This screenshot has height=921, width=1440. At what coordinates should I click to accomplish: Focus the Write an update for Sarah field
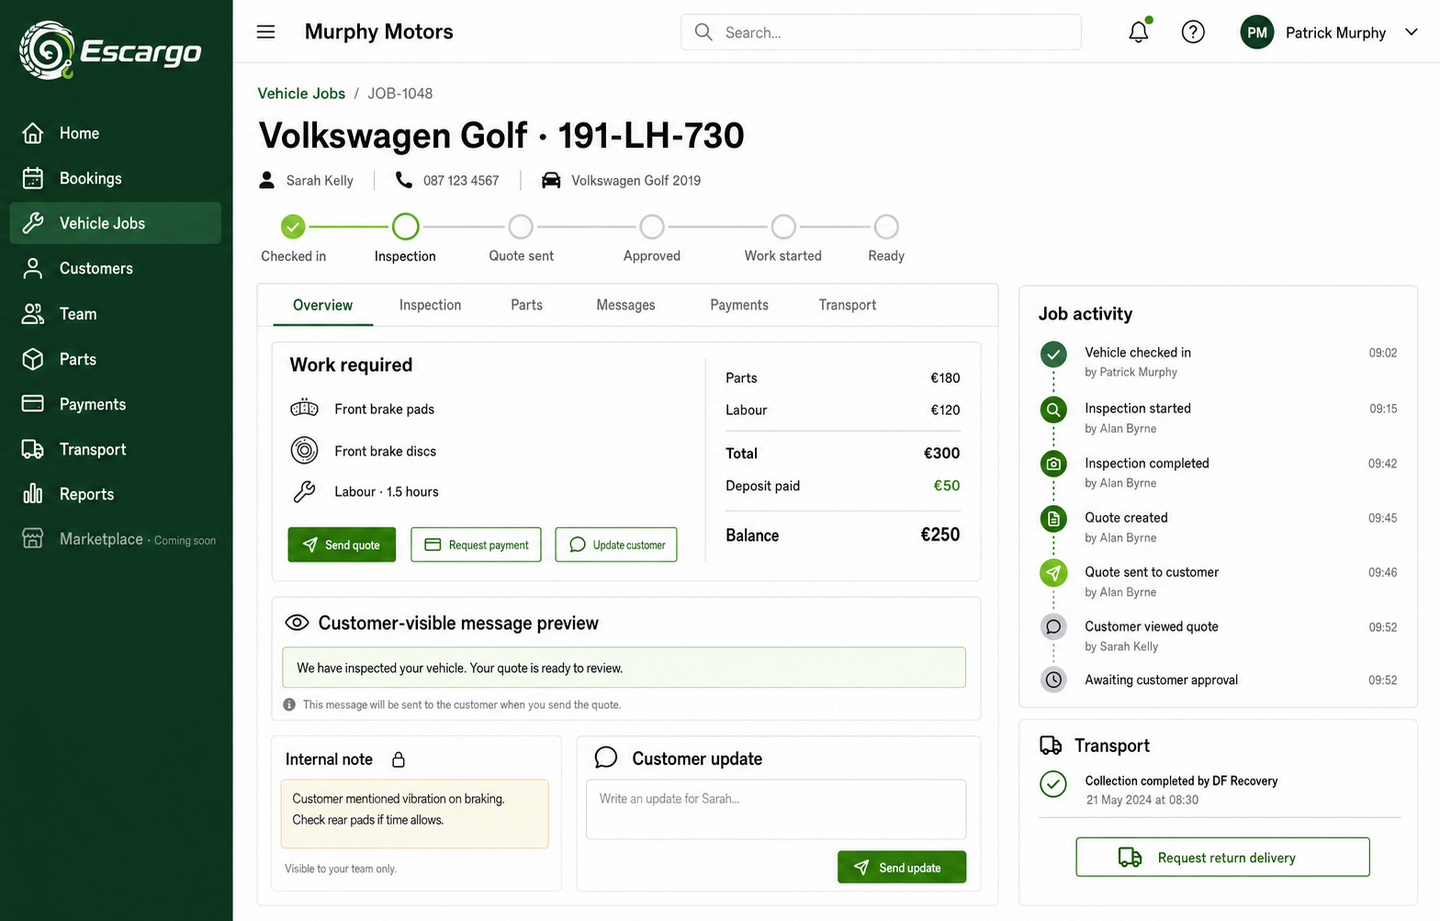pyautogui.click(x=776, y=809)
